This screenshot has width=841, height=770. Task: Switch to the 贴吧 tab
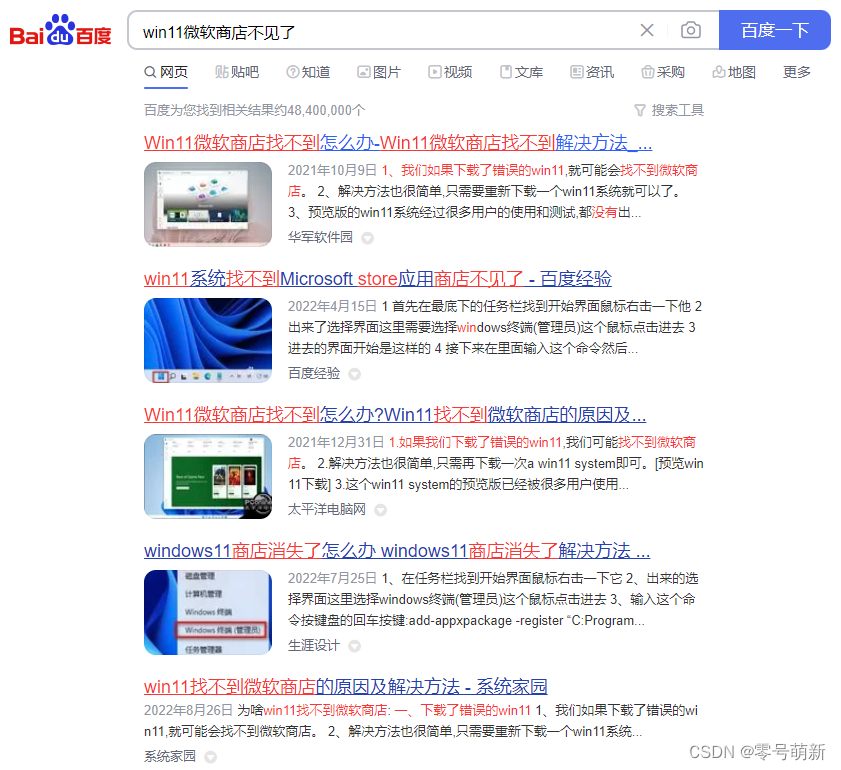tap(237, 72)
